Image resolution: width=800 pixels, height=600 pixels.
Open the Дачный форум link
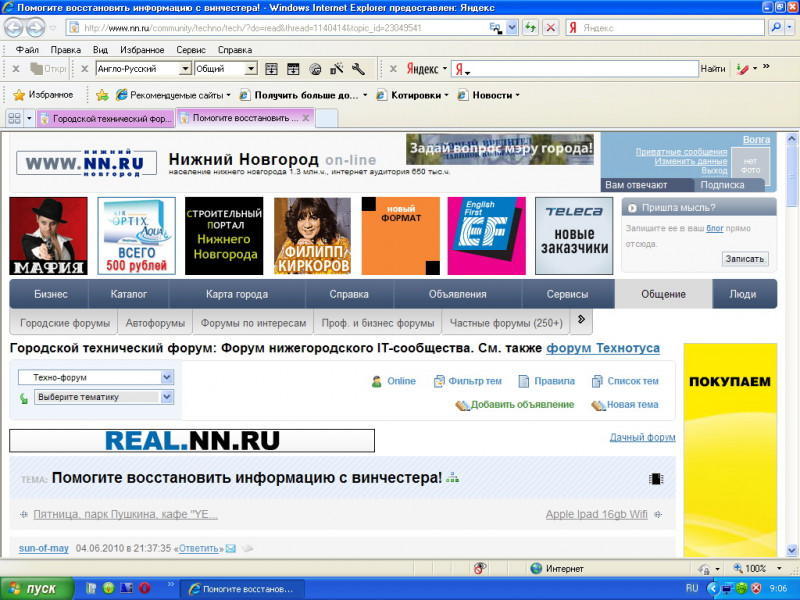[x=642, y=437]
